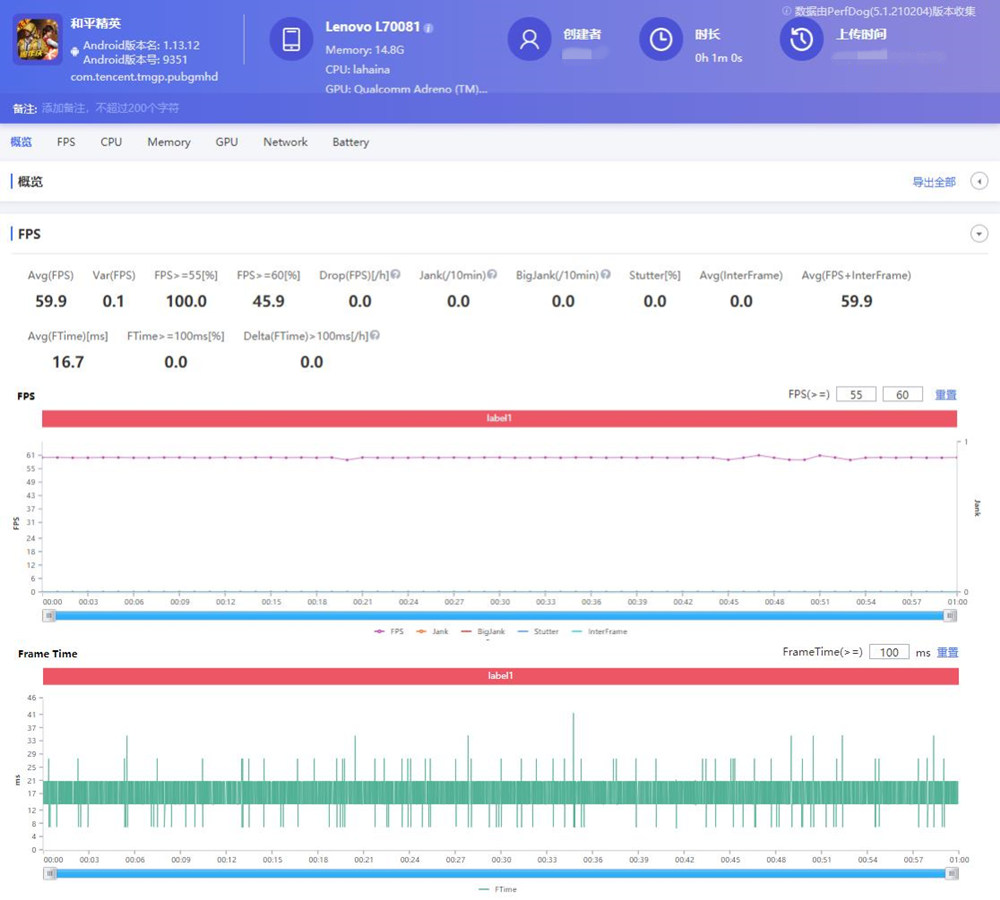Click right handle of Frame Time range slider

pos(952,873)
